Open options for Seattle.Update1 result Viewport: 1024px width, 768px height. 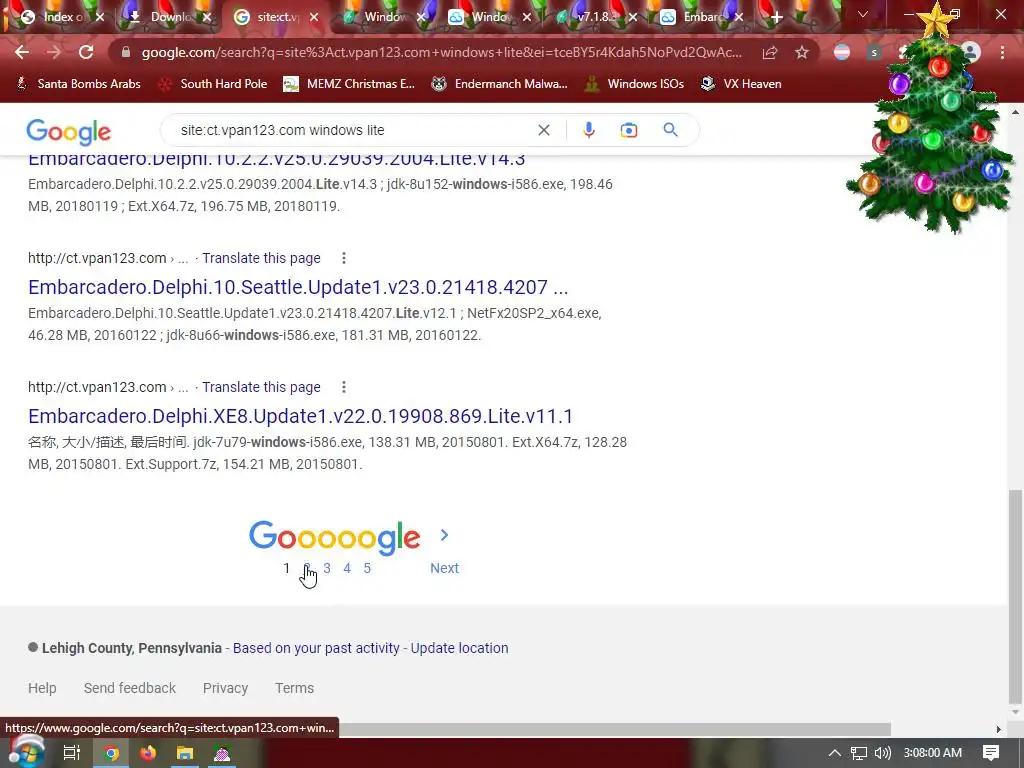[344, 258]
